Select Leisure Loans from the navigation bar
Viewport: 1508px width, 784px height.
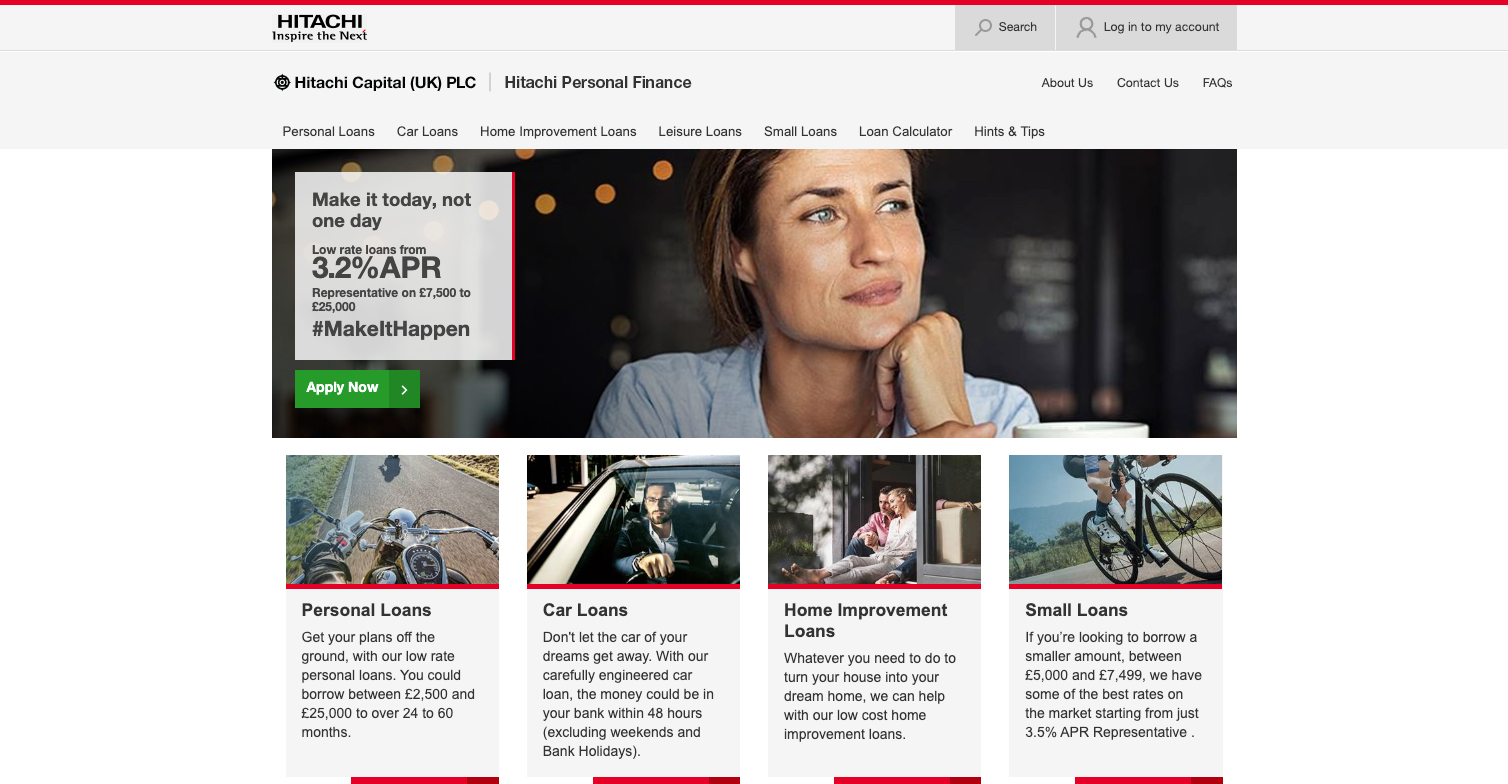[x=700, y=132]
